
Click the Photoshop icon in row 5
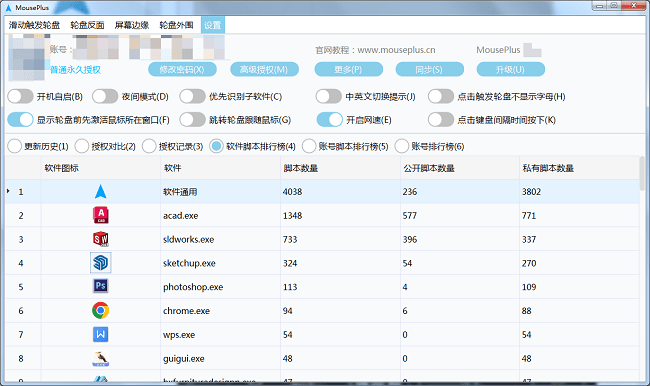[101, 286]
